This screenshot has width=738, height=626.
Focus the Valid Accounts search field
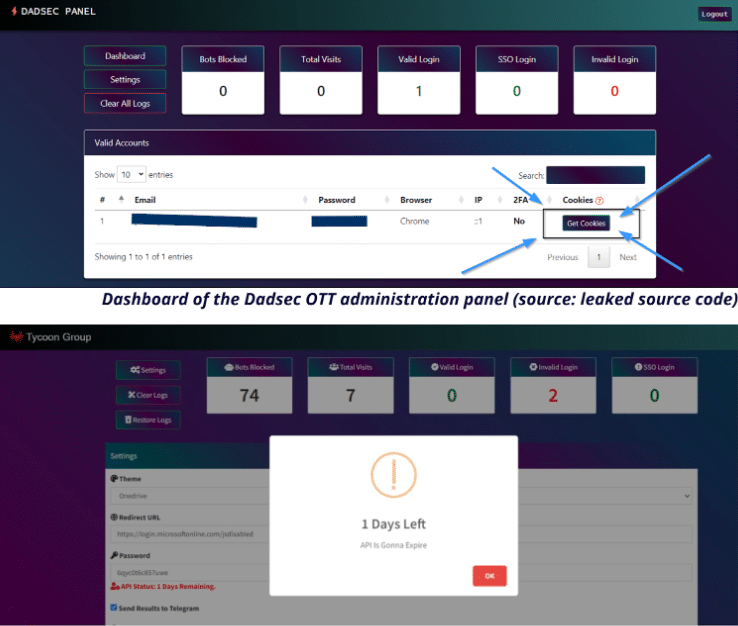point(595,175)
